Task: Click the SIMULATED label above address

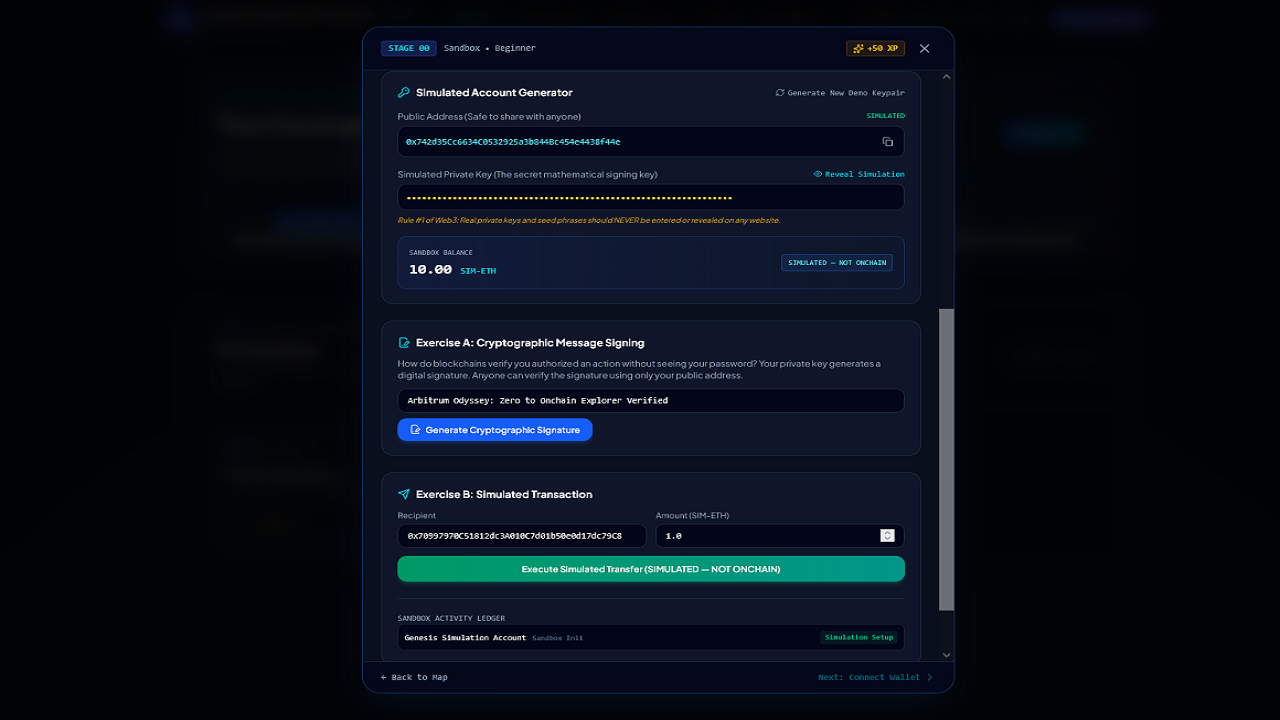Action: (x=885, y=116)
